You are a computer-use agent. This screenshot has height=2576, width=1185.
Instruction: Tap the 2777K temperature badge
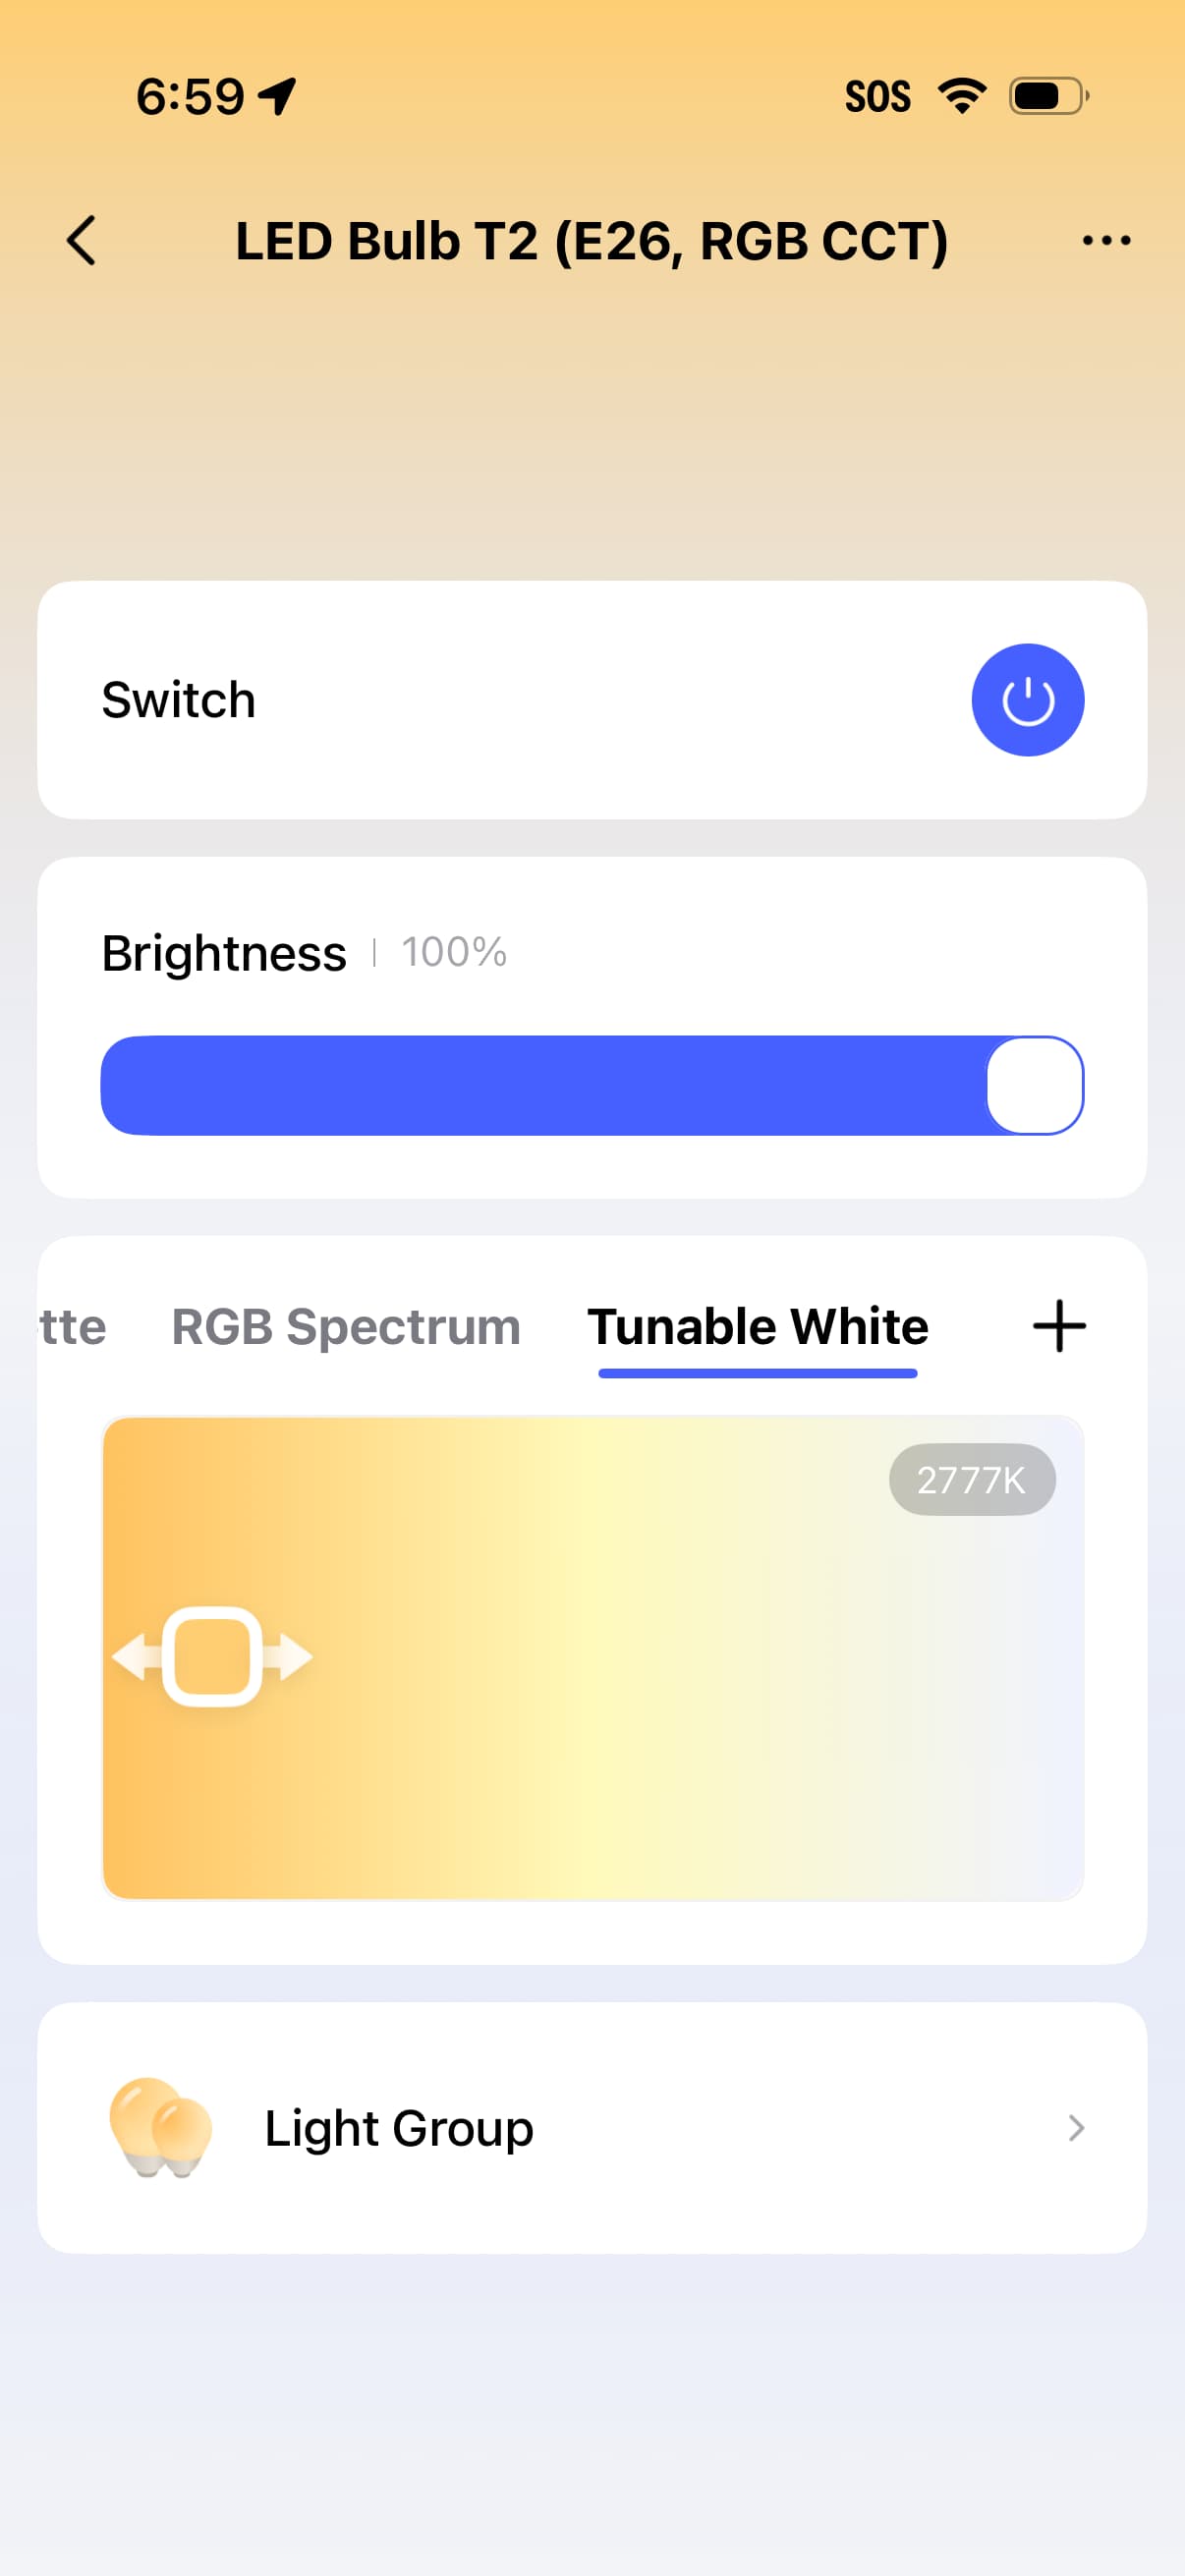tap(971, 1480)
